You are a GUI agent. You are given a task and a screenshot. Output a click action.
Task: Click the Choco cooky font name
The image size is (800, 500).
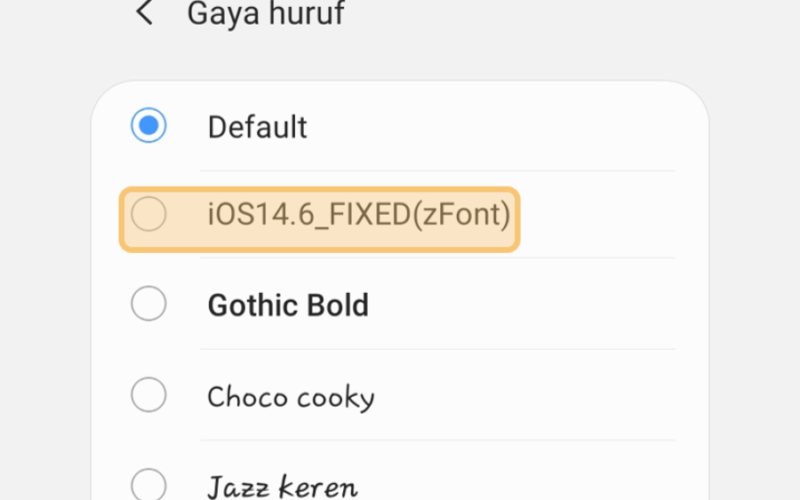[x=291, y=397]
